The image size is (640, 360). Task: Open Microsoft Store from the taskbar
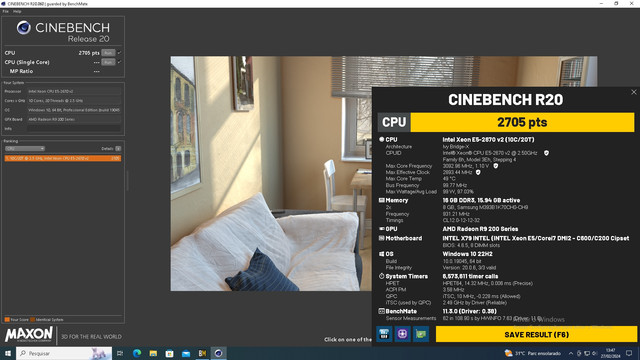coord(169,353)
